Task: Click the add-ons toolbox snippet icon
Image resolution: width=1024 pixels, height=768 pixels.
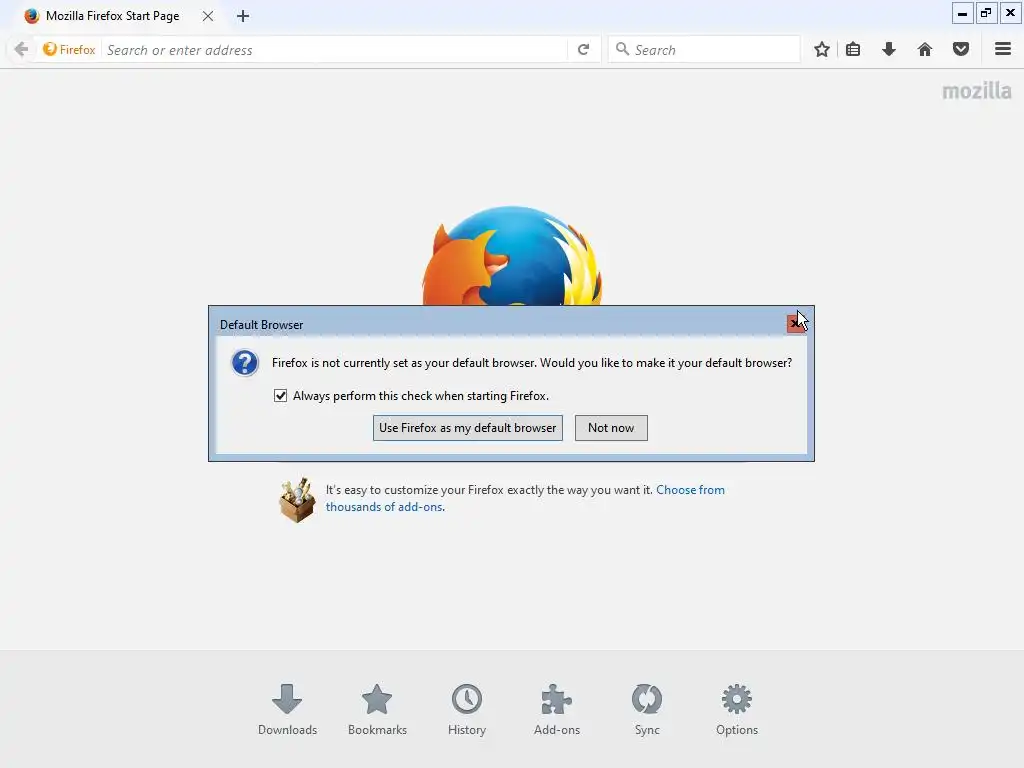Action: (297, 500)
